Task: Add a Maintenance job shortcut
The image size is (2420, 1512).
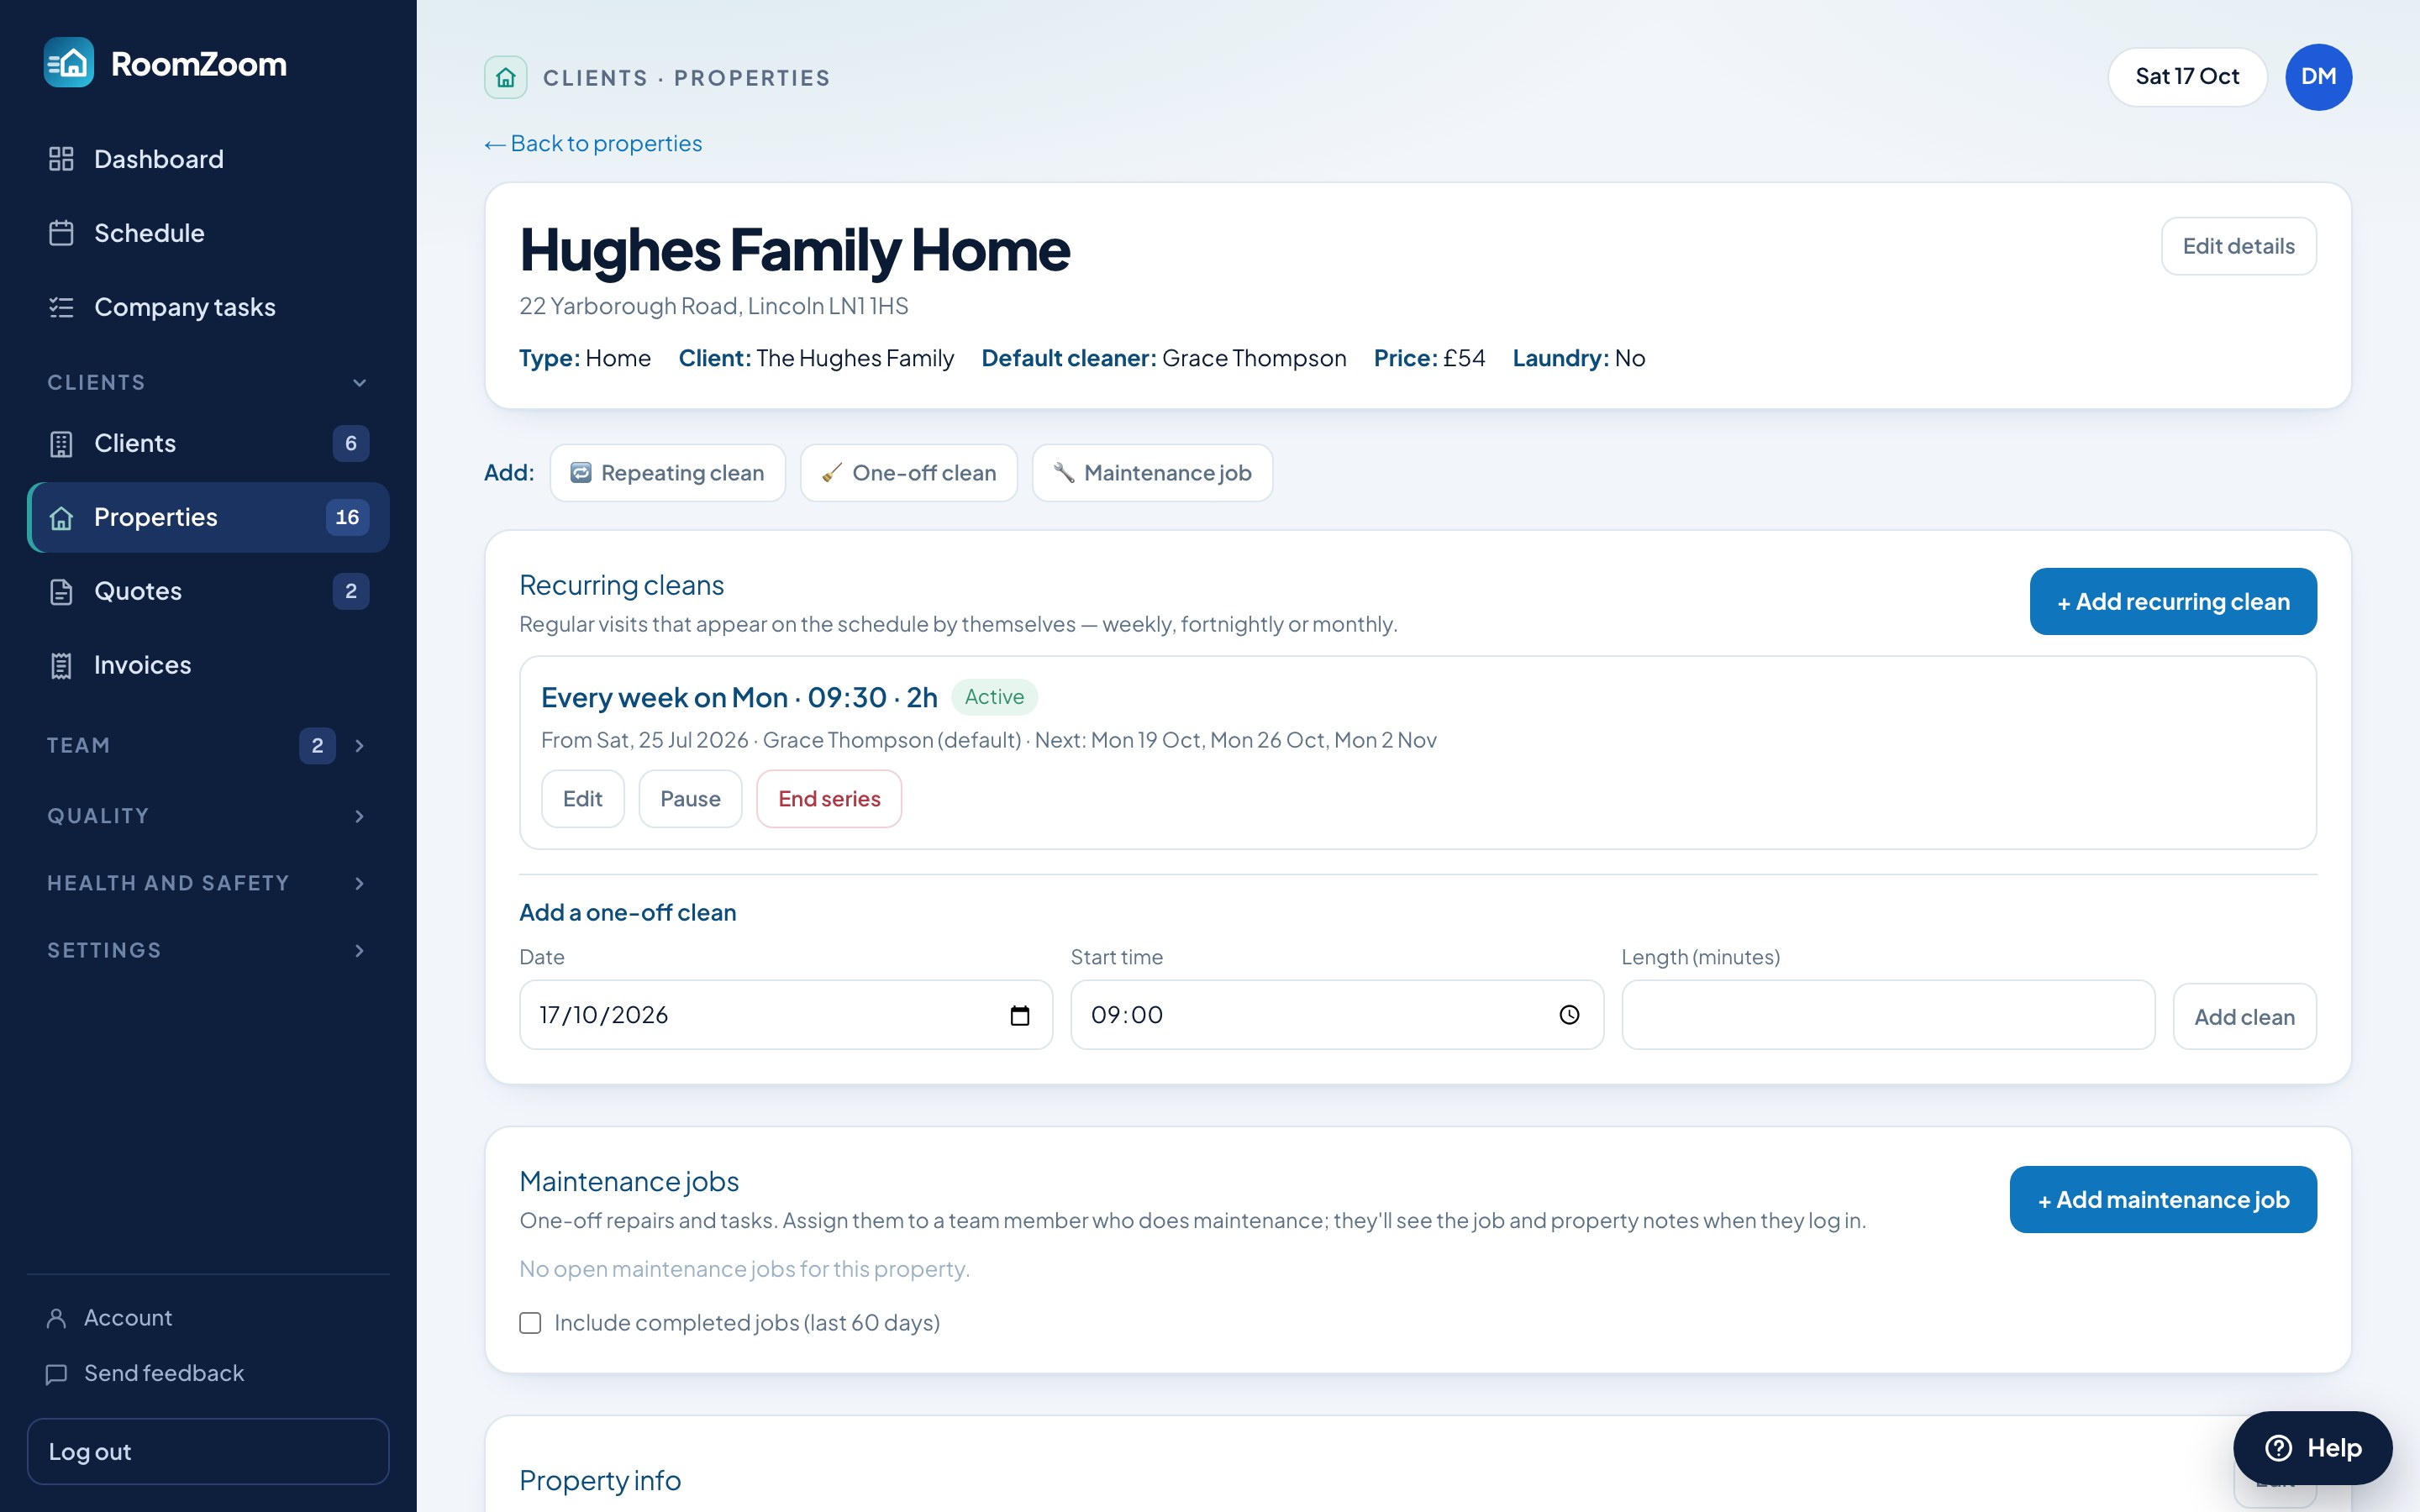Action: [x=1152, y=473]
